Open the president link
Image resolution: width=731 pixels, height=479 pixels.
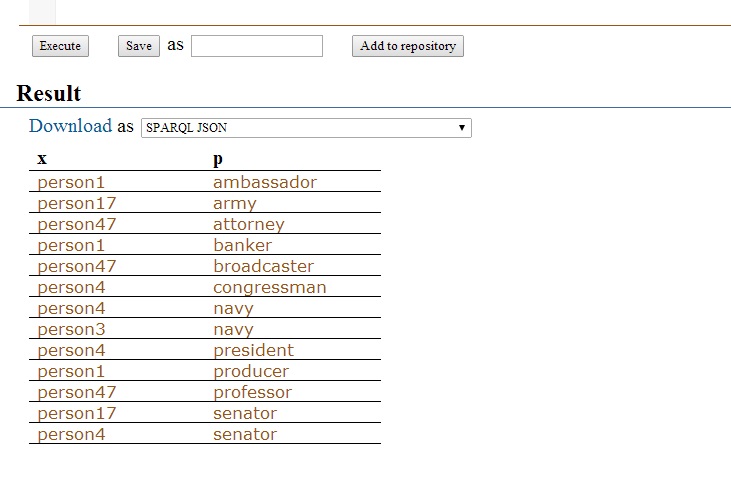click(253, 350)
